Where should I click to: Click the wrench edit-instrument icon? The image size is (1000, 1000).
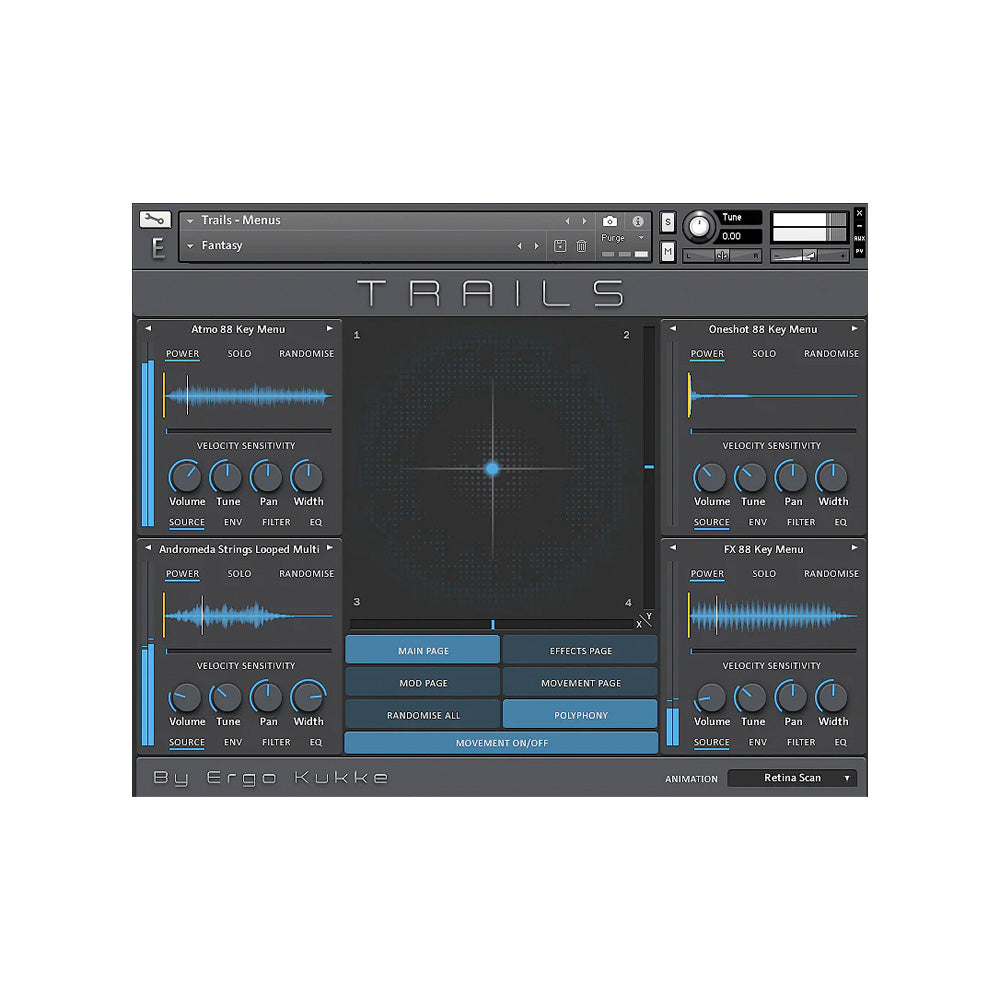click(x=155, y=220)
